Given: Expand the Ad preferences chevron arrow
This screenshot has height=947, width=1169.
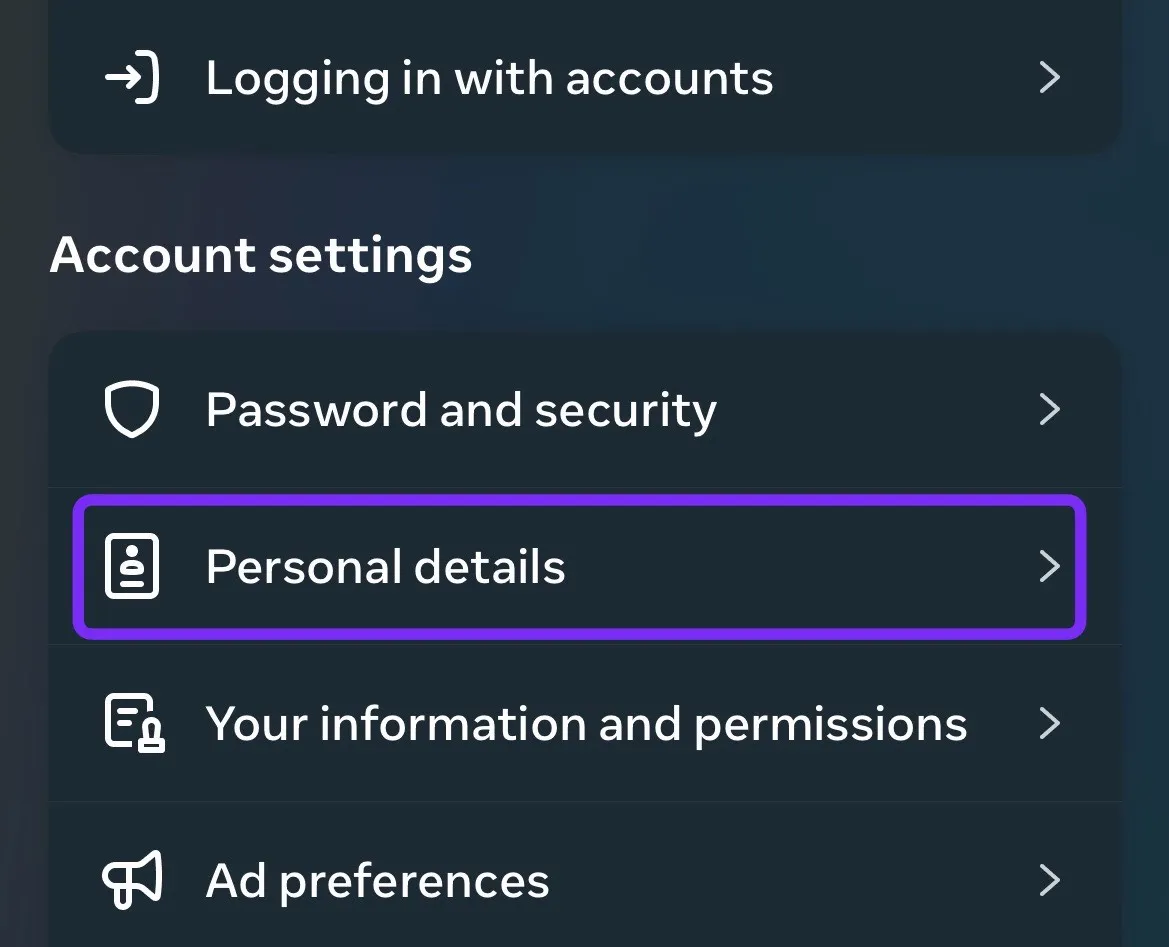Looking at the screenshot, I should pyautogui.click(x=1049, y=880).
